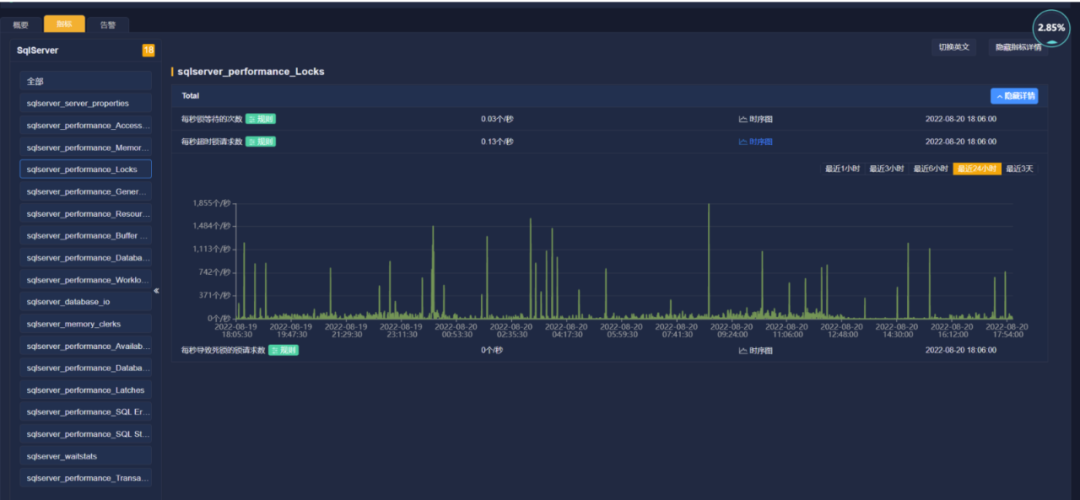This screenshot has width=1080, height=500.
Task: Click the 0个/秒 value in last row
Action: tap(492, 351)
